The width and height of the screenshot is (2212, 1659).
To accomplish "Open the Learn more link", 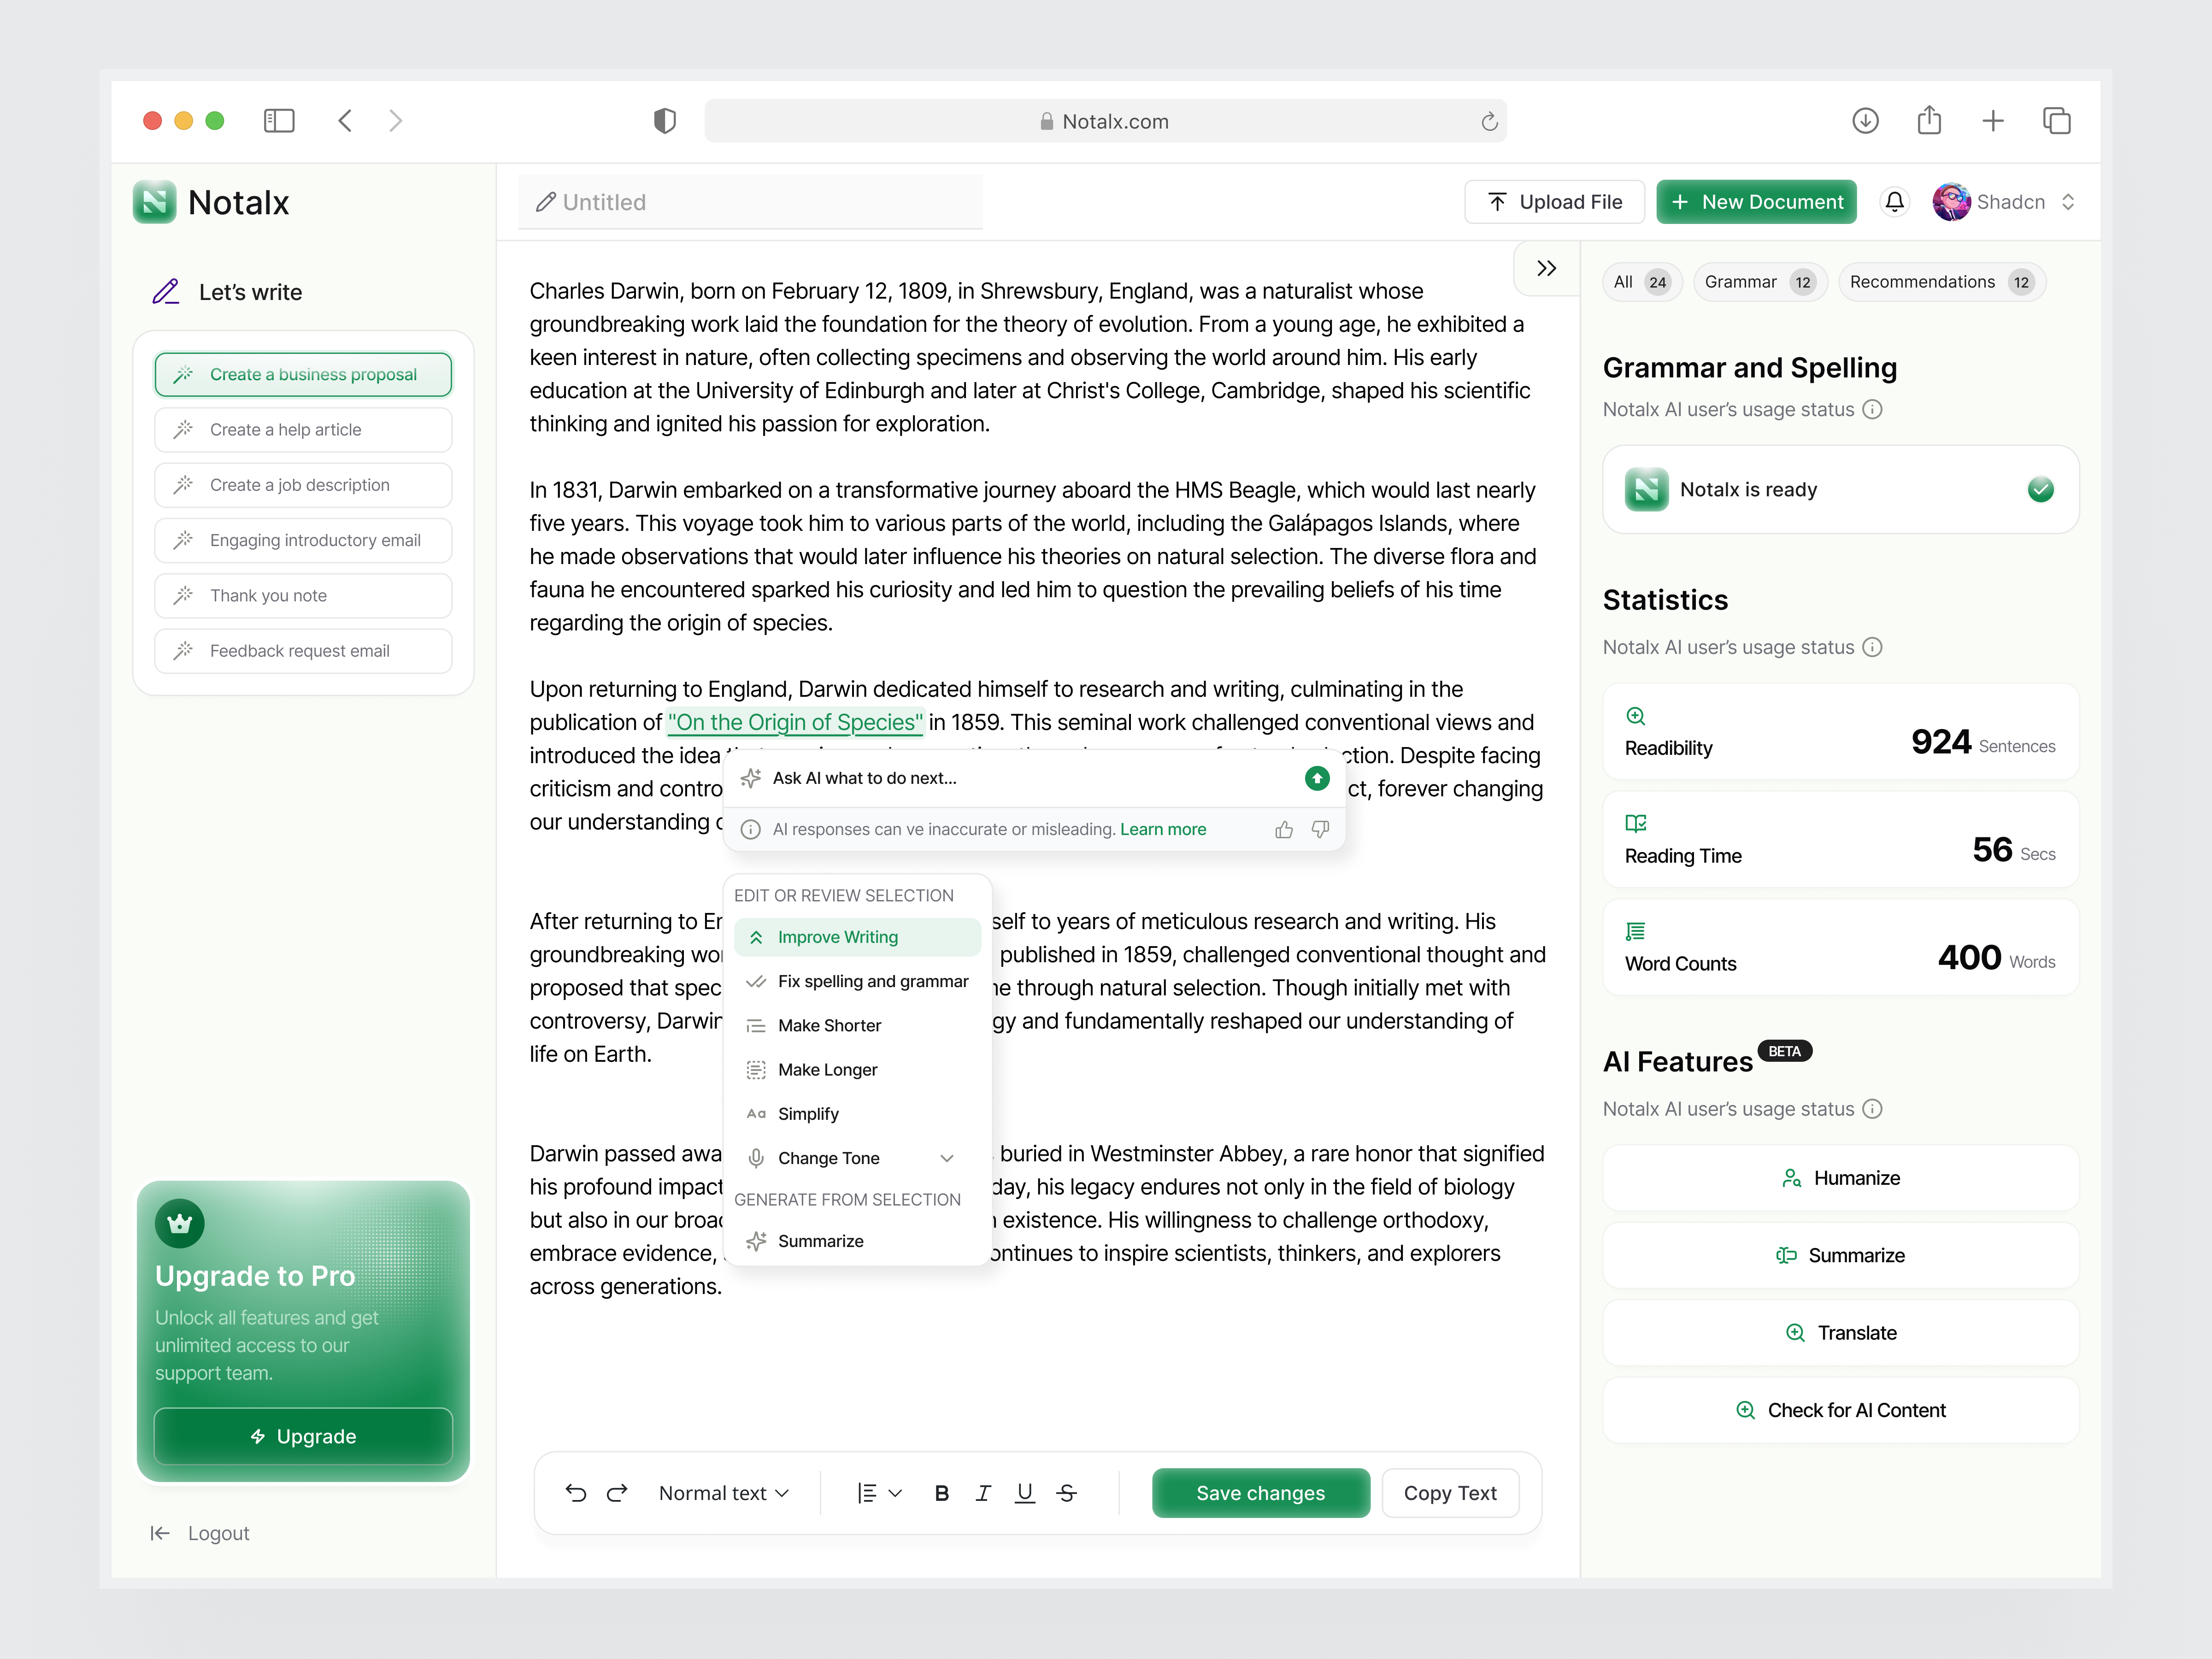I will pos(1163,829).
